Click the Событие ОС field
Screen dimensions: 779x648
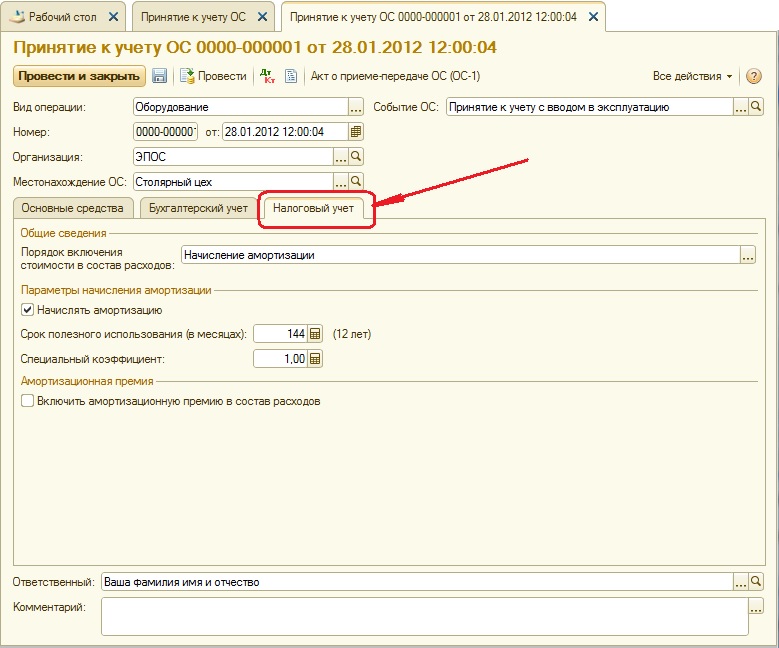590,107
